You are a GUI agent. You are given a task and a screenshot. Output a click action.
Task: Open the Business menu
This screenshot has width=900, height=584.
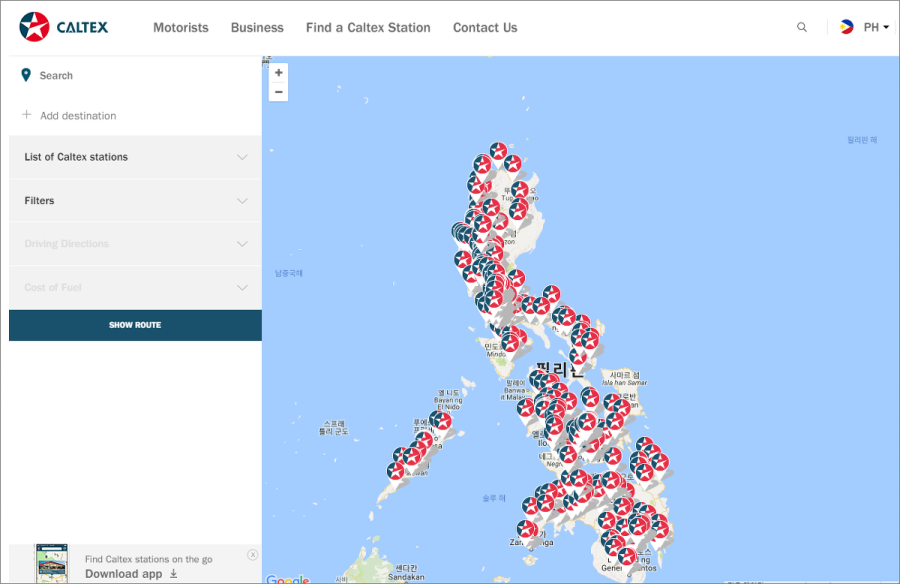tap(257, 28)
